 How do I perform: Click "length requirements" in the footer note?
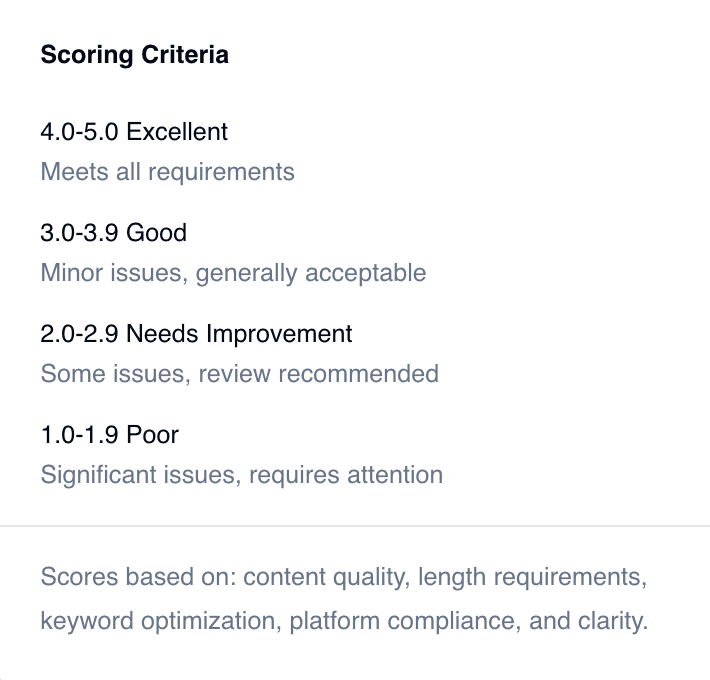(x=531, y=578)
